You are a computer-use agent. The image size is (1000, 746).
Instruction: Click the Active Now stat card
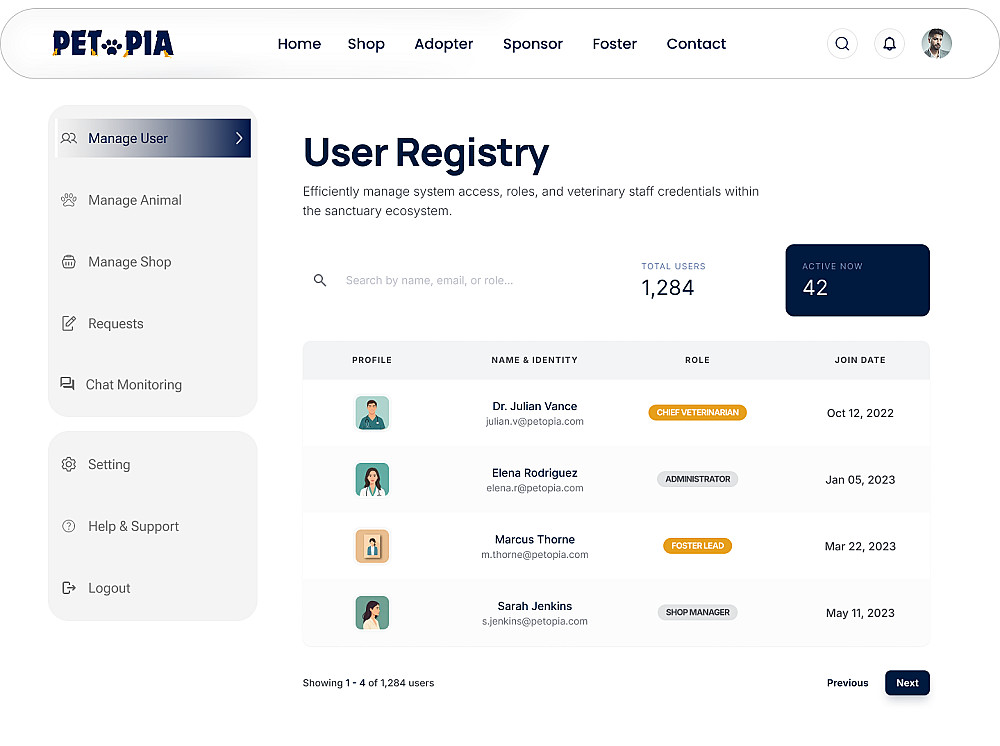click(x=857, y=280)
